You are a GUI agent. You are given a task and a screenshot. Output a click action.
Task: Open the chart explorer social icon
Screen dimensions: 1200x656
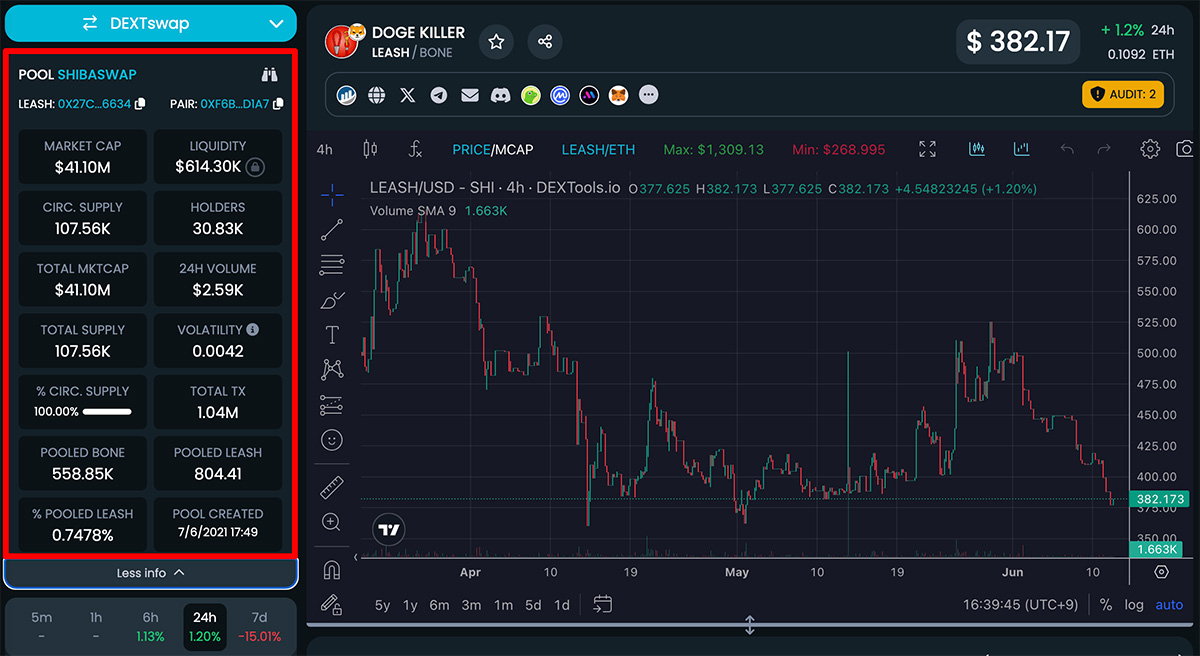pyautogui.click(x=347, y=95)
